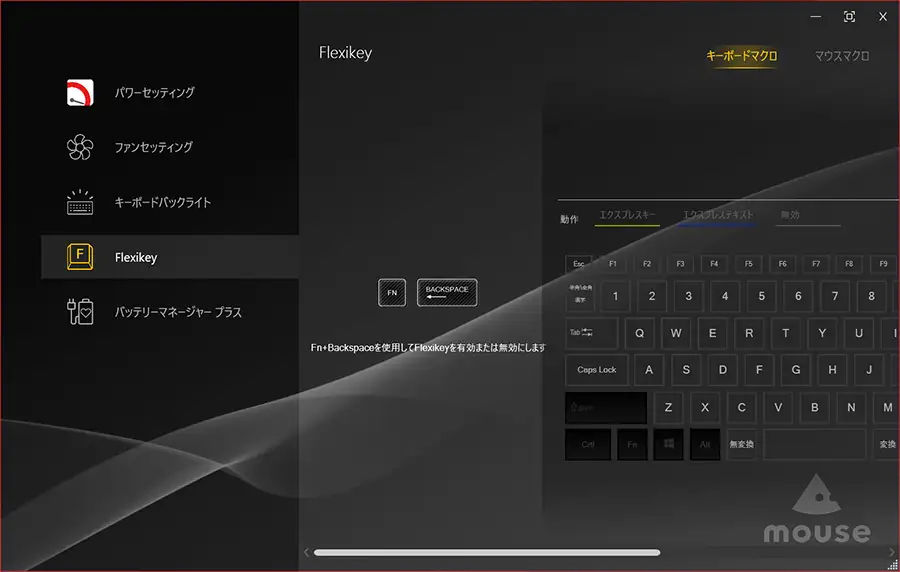This screenshot has height=572, width=900.
Task: Select the Z key on virtual keyboard
Action: tap(668, 407)
